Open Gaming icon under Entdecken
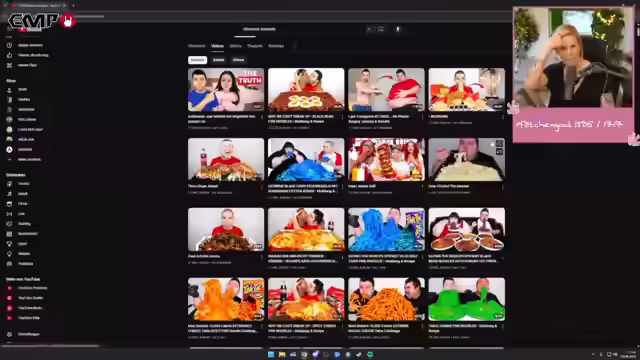This screenshot has width=640, height=360. pos(9,224)
